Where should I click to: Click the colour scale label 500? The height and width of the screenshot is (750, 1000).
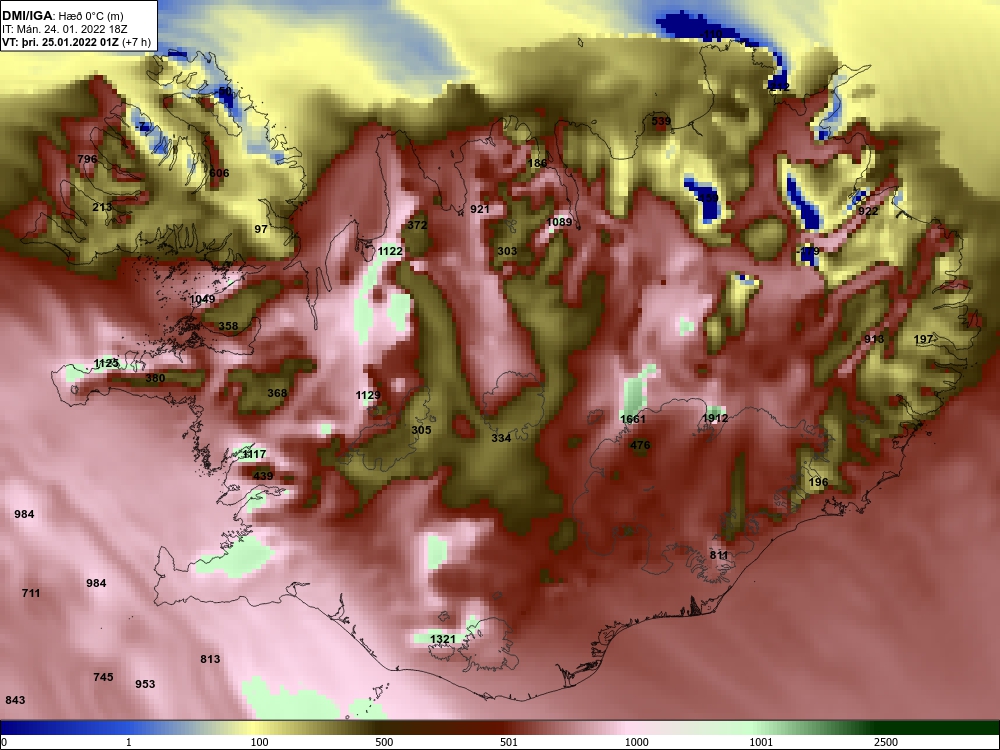384,742
